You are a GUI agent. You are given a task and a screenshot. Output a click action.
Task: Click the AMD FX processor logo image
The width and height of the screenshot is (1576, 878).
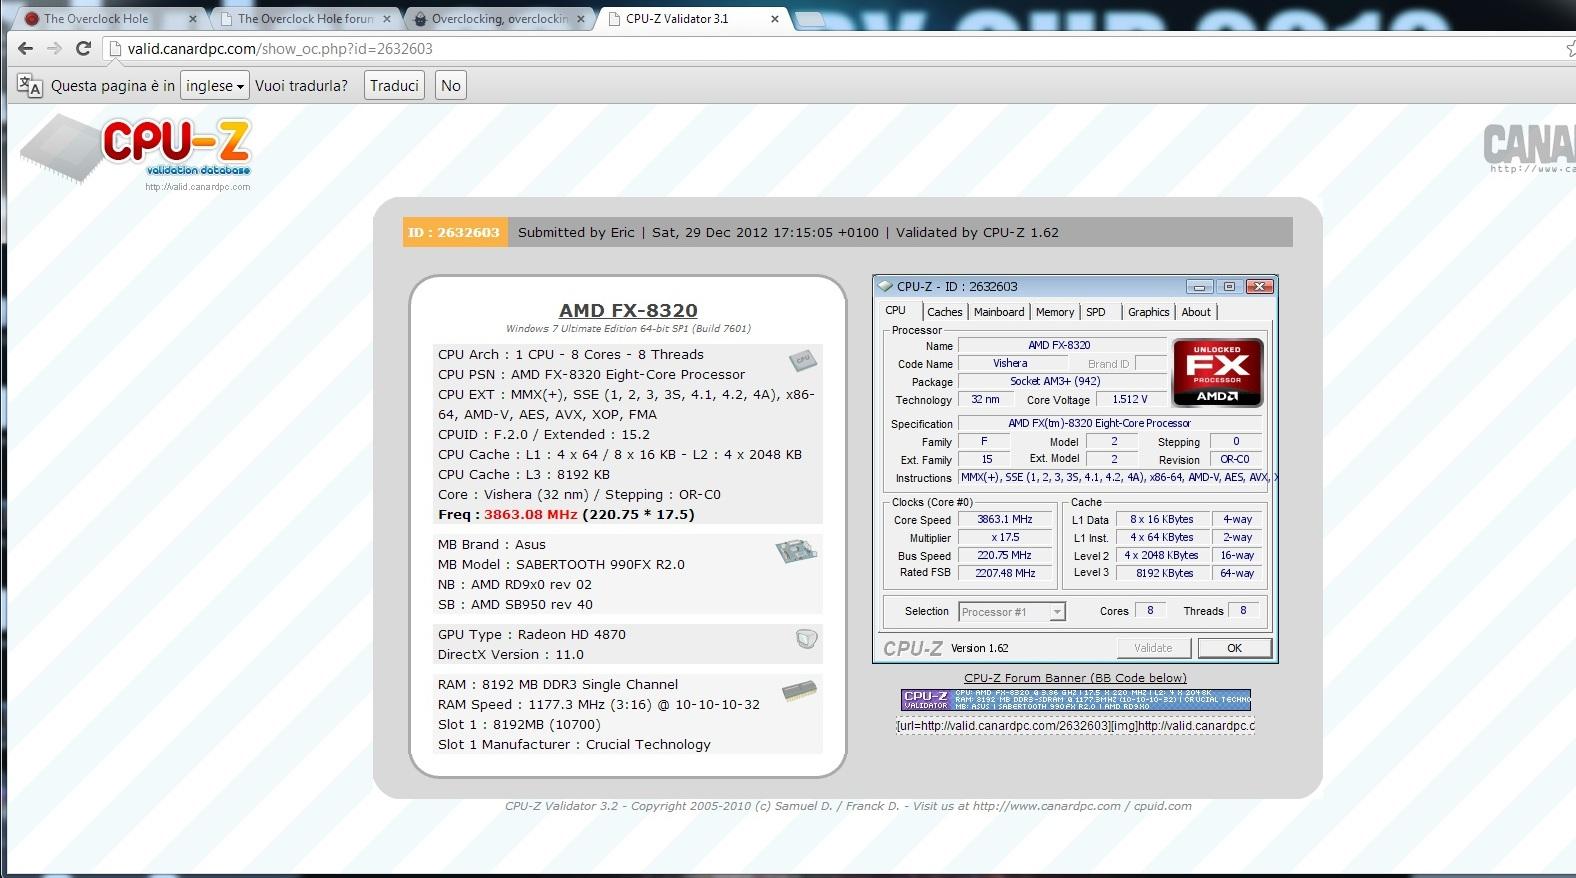pyautogui.click(x=1217, y=372)
